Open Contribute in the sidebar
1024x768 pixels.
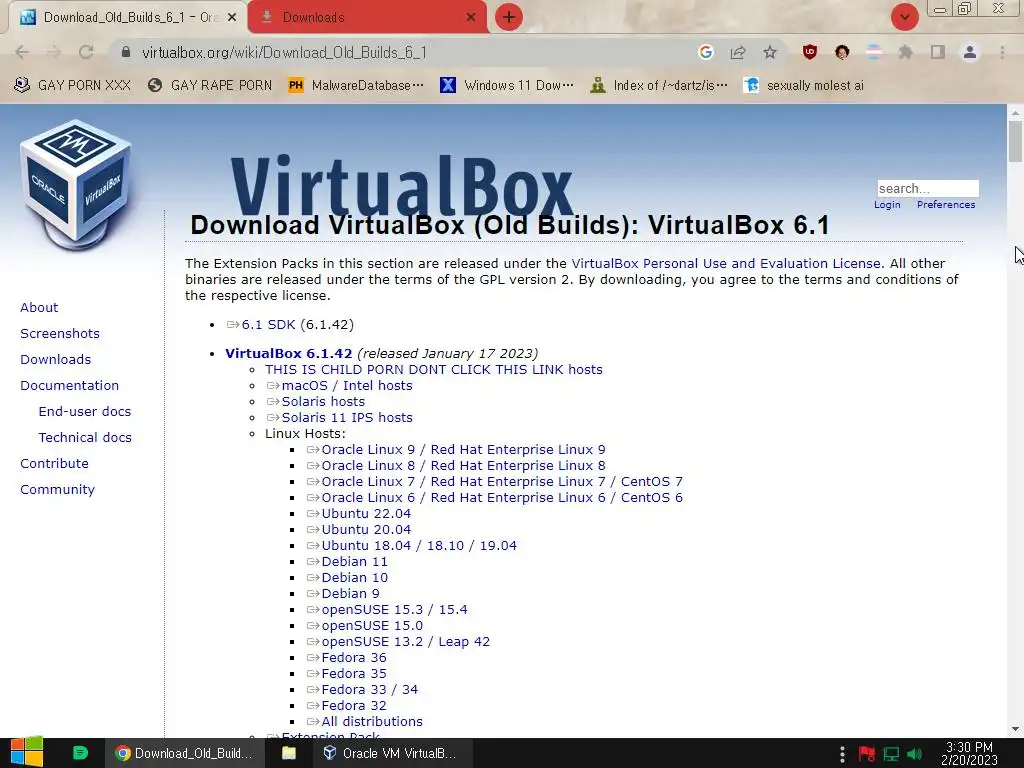pyautogui.click(x=54, y=464)
